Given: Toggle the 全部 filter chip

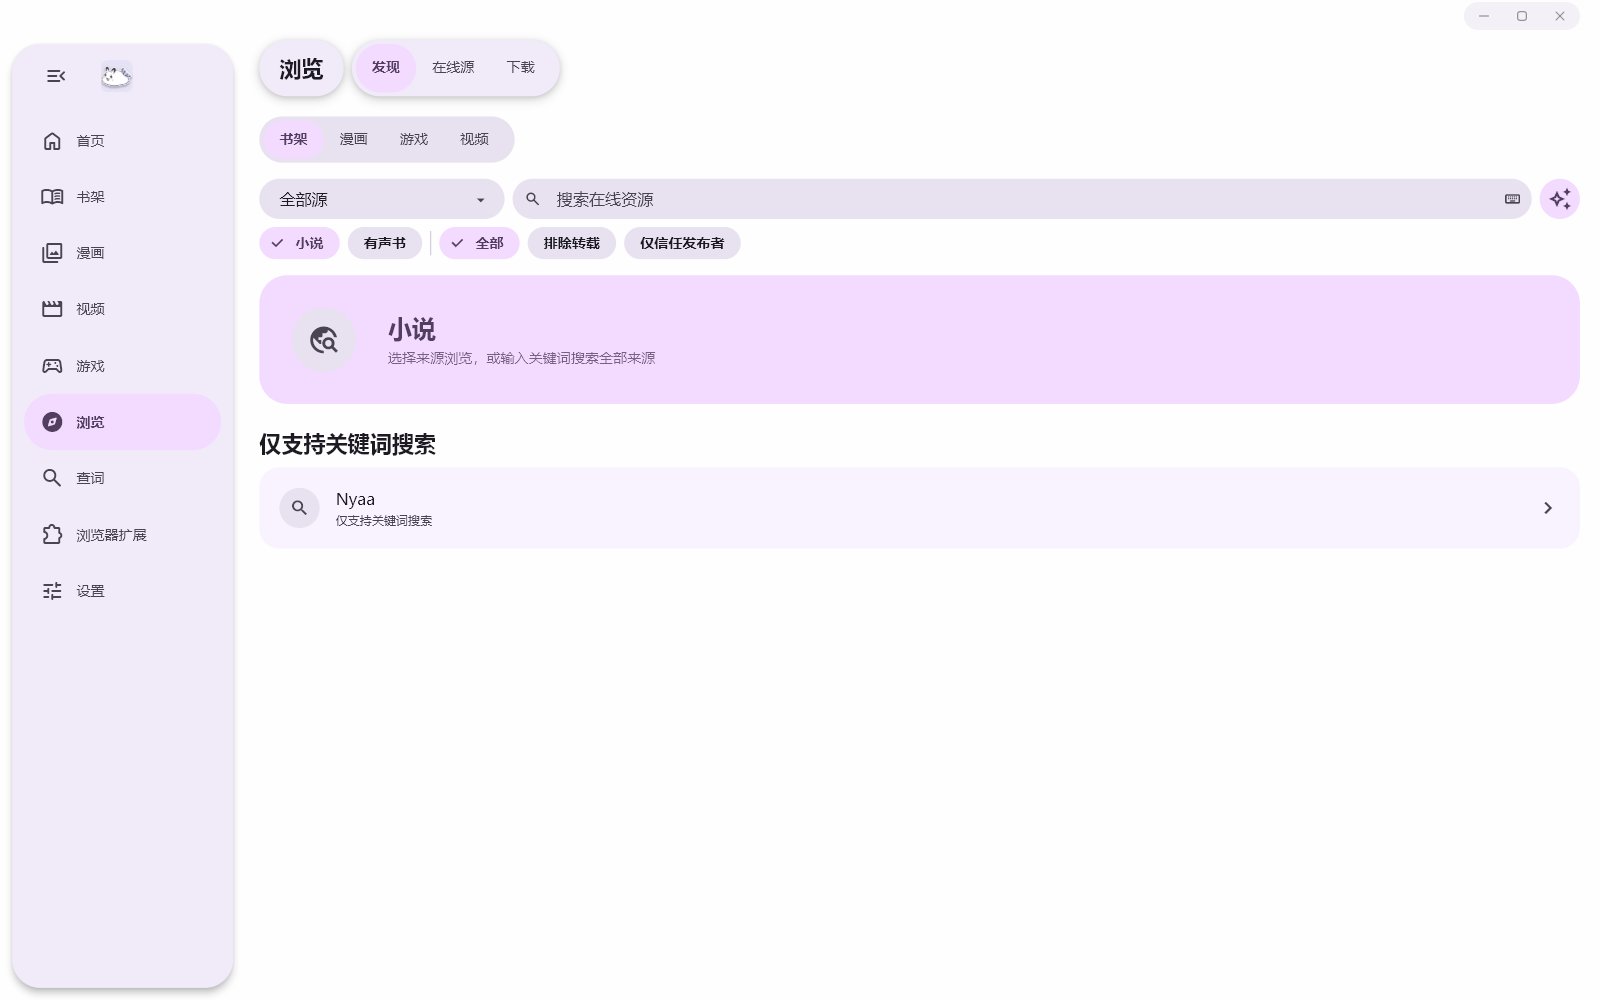Looking at the screenshot, I should pos(479,243).
